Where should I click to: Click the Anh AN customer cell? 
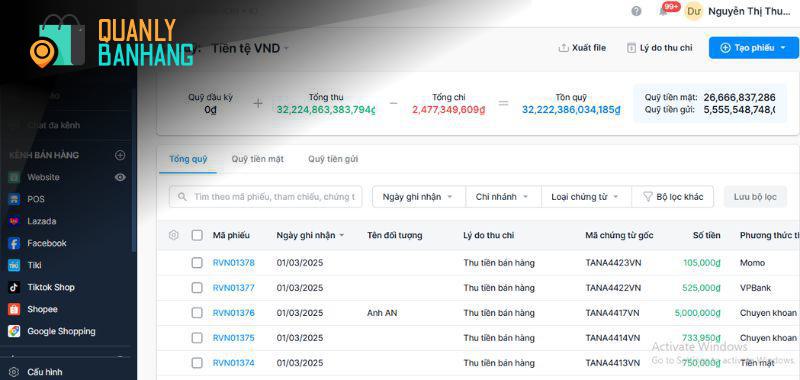point(382,313)
